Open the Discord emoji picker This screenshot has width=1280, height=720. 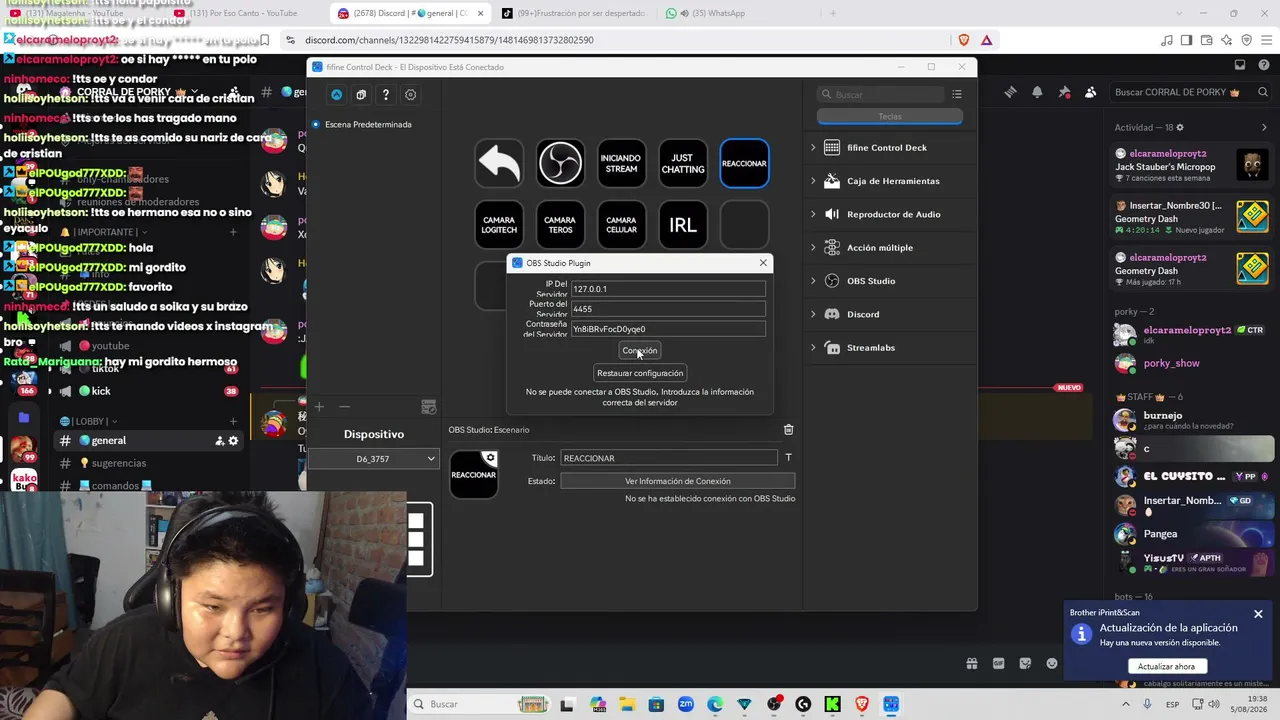coord(1051,663)
